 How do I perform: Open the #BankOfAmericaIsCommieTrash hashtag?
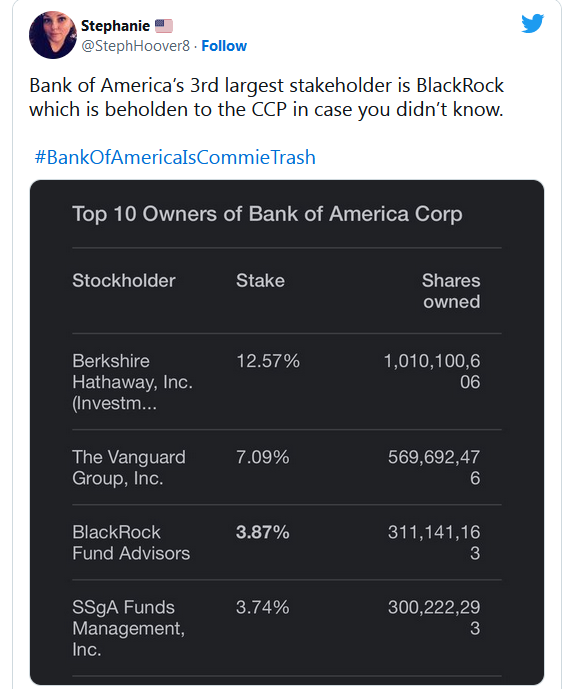(175, 157)
